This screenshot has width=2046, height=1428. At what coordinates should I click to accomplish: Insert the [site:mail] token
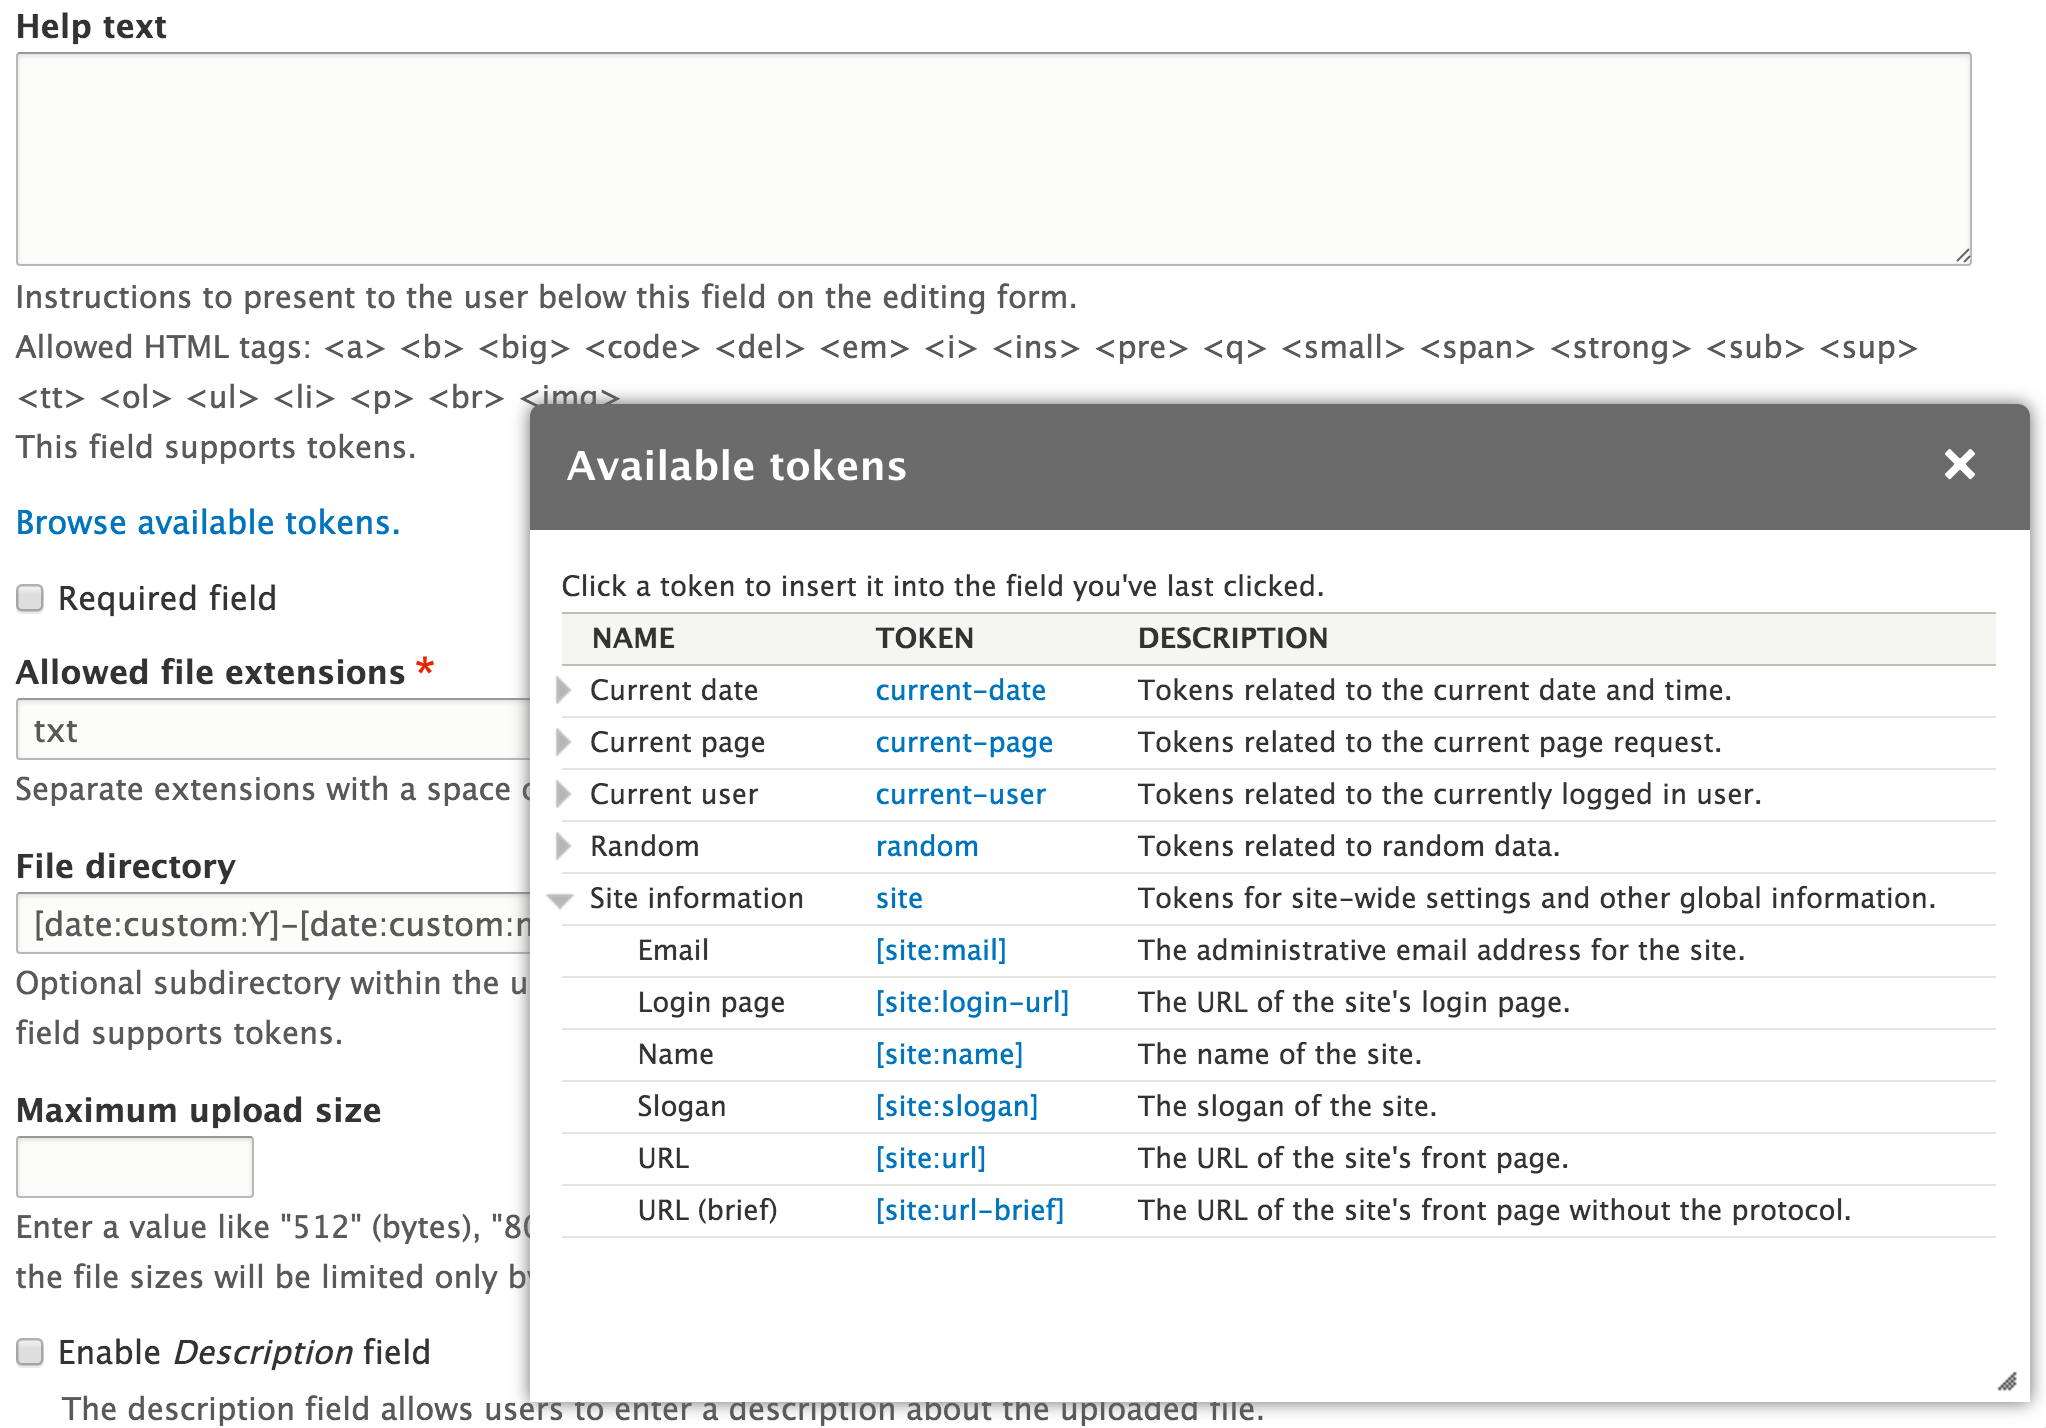(939, 950)
